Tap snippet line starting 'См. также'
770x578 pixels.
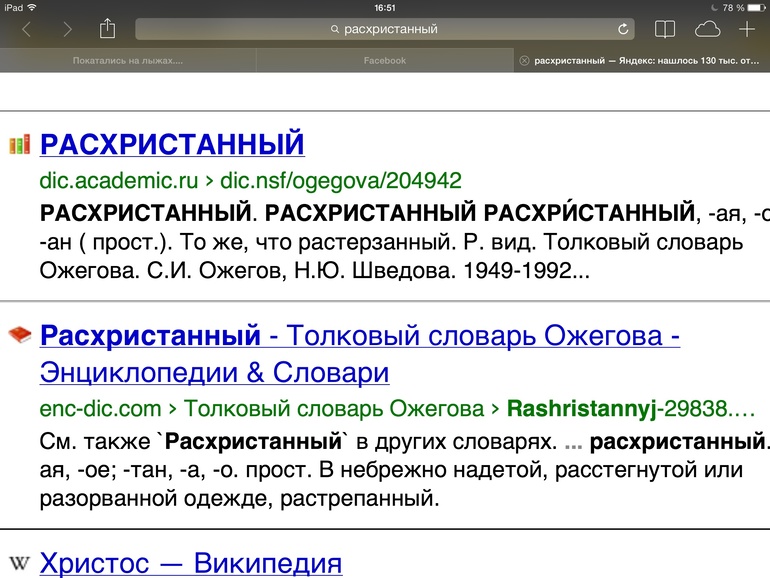[x=405, y=441]
